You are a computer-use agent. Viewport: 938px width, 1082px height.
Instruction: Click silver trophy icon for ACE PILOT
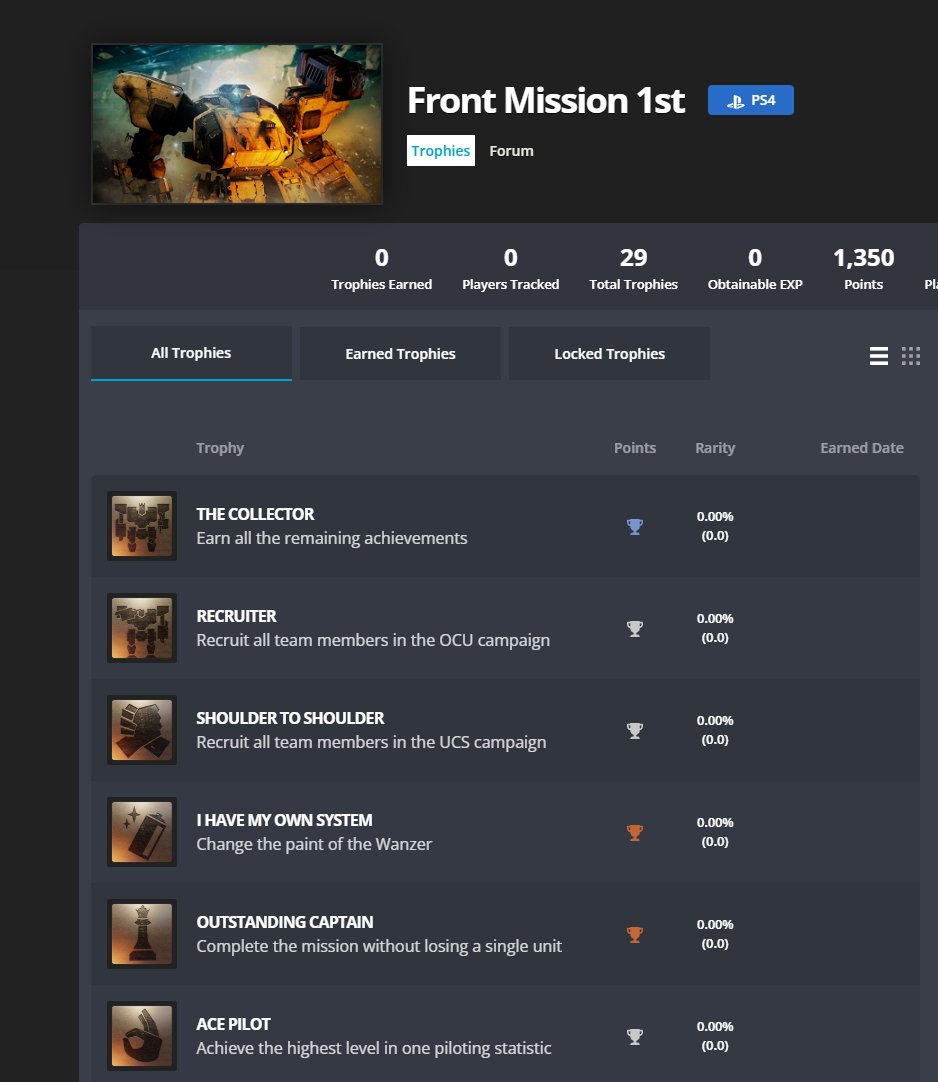point(635,1036)
